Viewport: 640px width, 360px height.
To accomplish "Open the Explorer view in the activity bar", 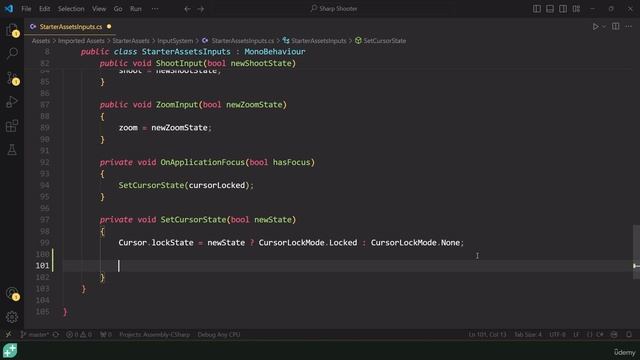I will 12,30.
